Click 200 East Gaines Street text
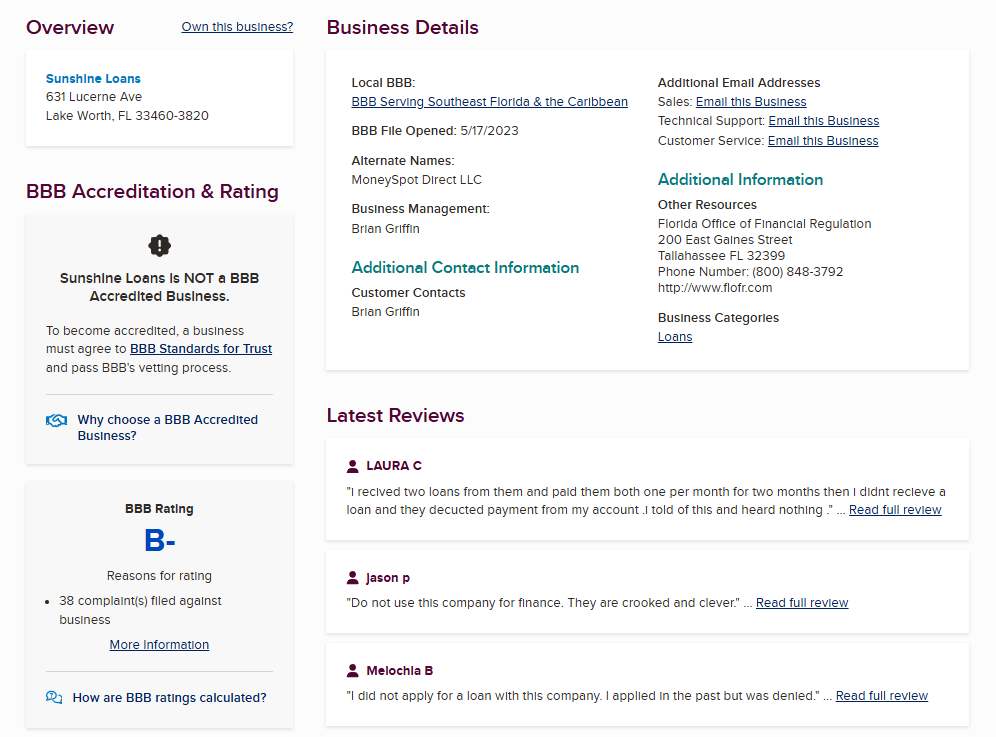The height and width of the screenshot is (737, 996). click(725, 240)
